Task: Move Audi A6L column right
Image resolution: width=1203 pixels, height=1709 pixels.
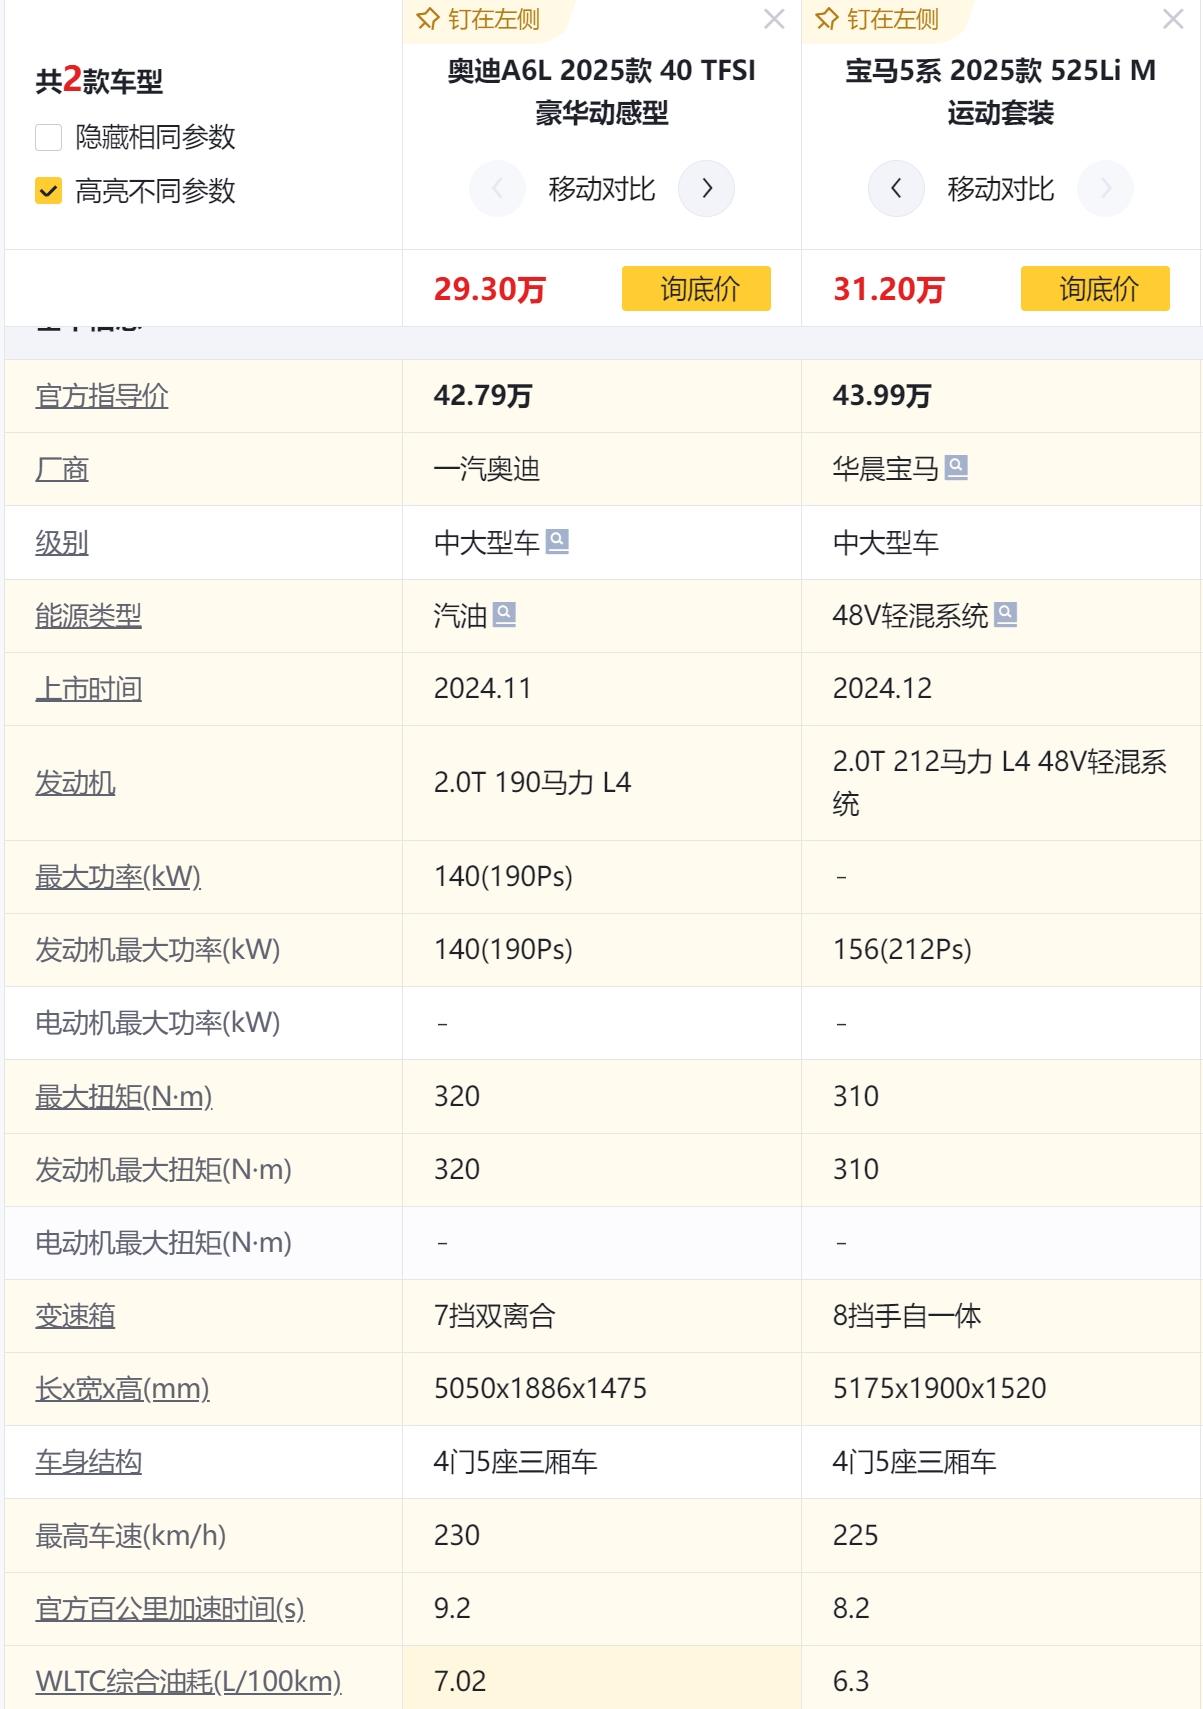Action: pos(706,188)
